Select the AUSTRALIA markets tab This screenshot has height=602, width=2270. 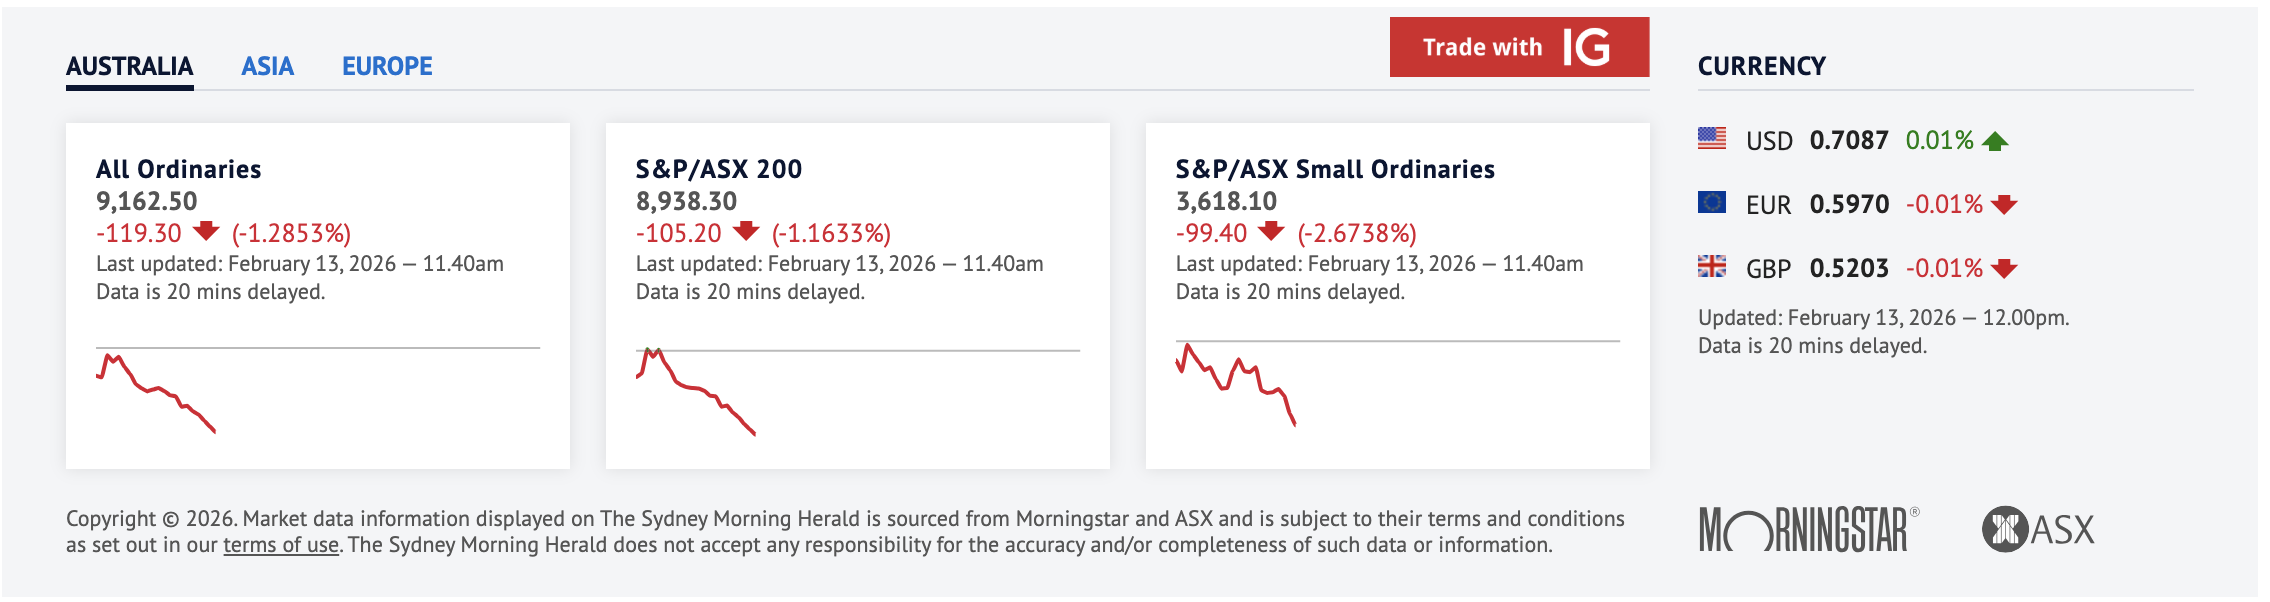pos(129,66)
